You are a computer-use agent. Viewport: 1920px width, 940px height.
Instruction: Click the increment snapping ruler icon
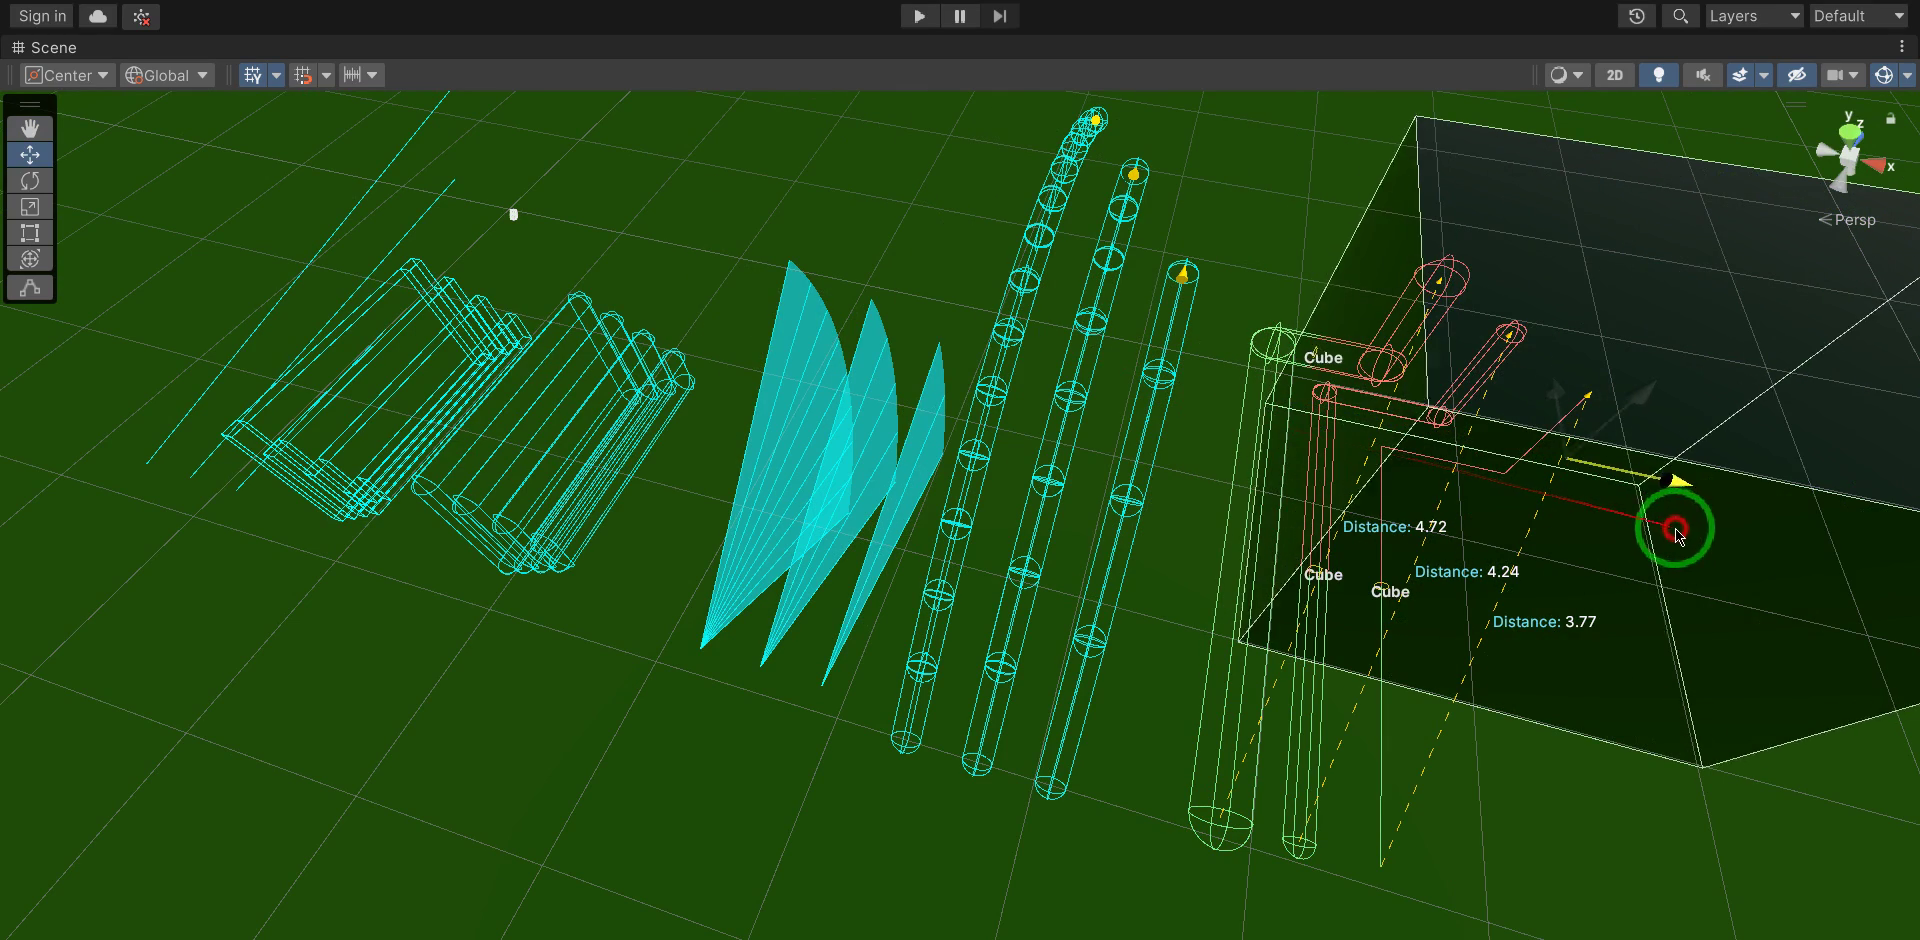352,75
